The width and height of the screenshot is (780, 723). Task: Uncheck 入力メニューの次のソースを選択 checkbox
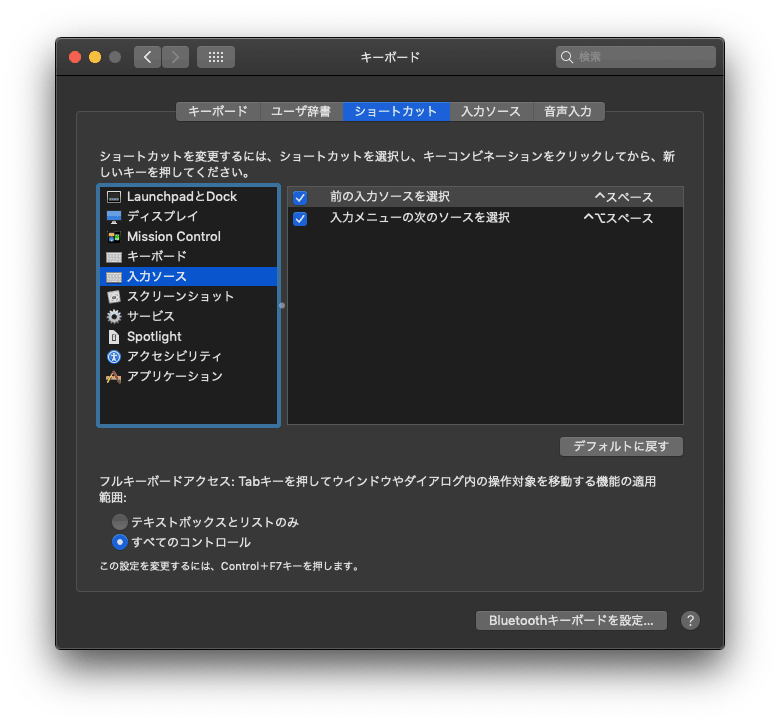(300, 219)
